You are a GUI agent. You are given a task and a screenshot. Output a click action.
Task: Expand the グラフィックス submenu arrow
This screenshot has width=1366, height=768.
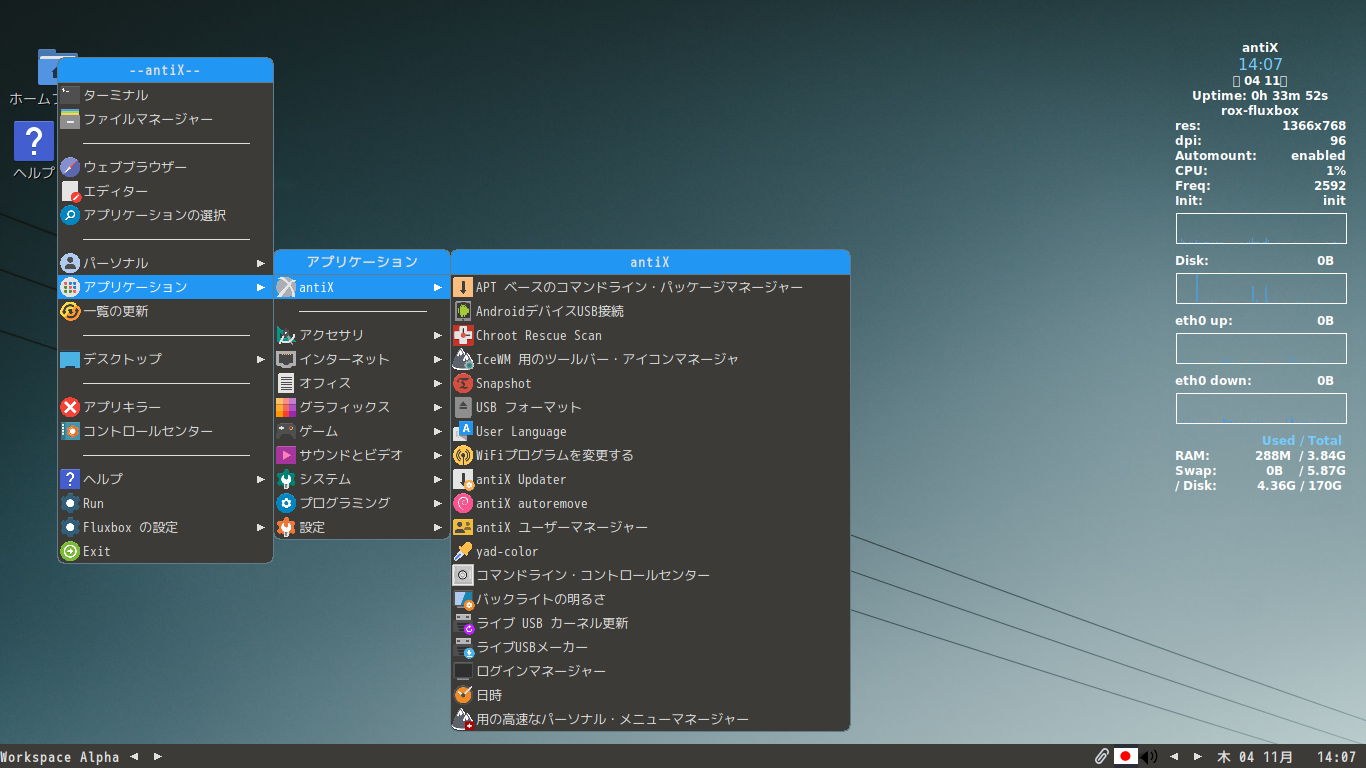(437, 407)
